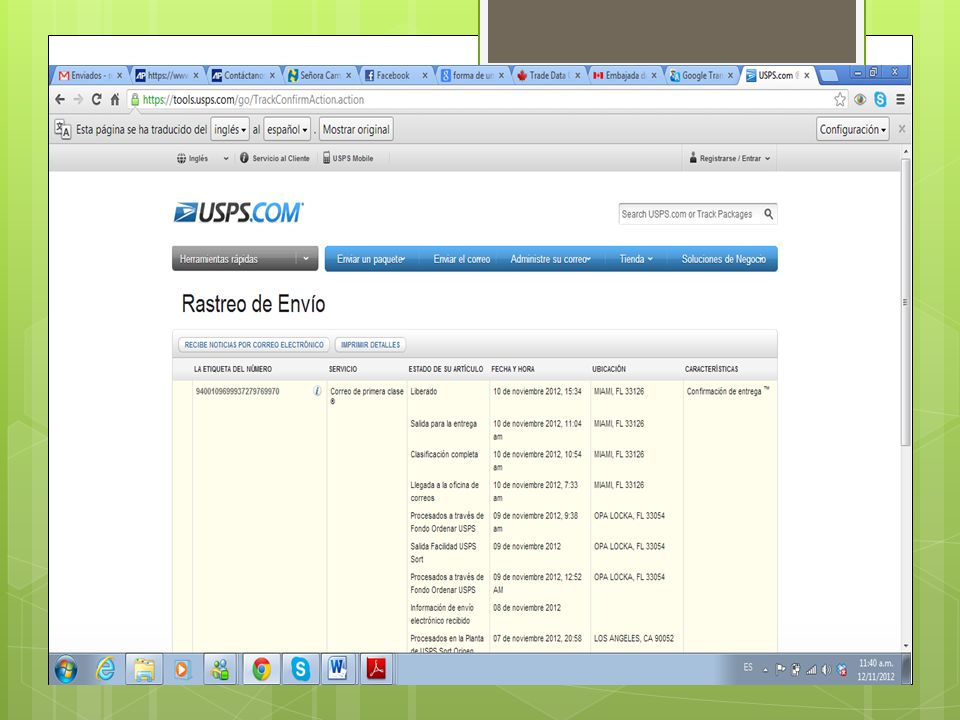Open Enviar el correo menu item
960x720 pixels.
click(462, 259)
